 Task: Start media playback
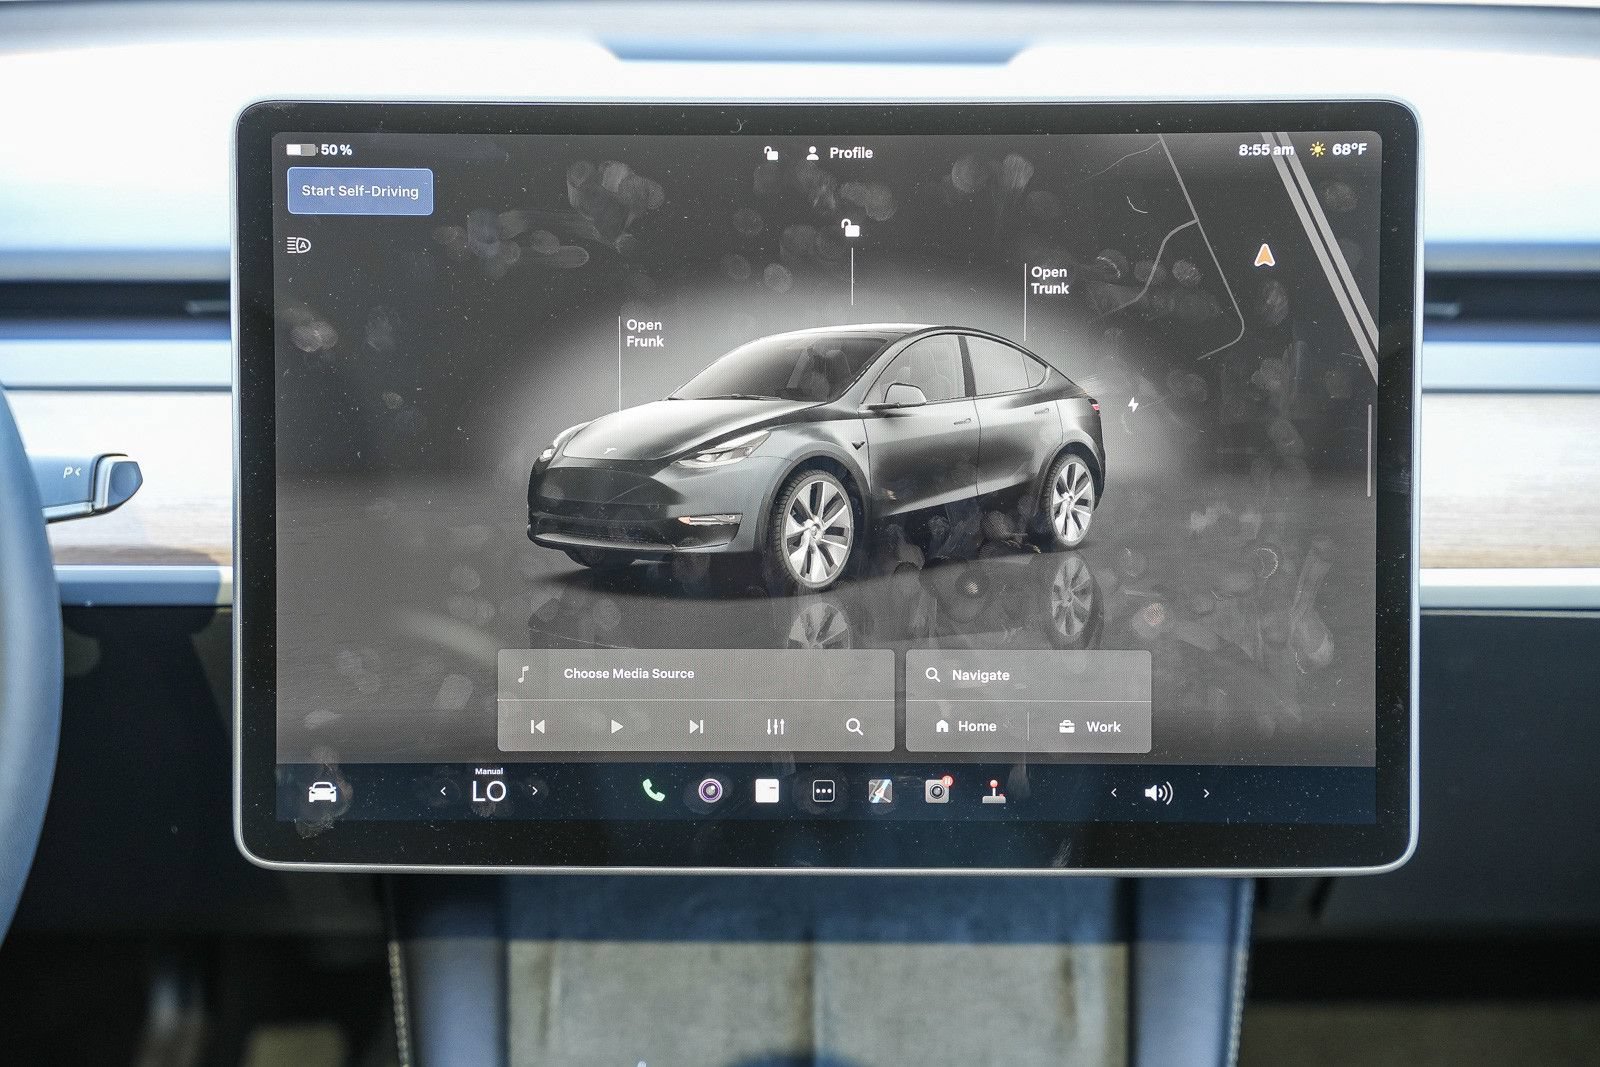click(616, 727)
